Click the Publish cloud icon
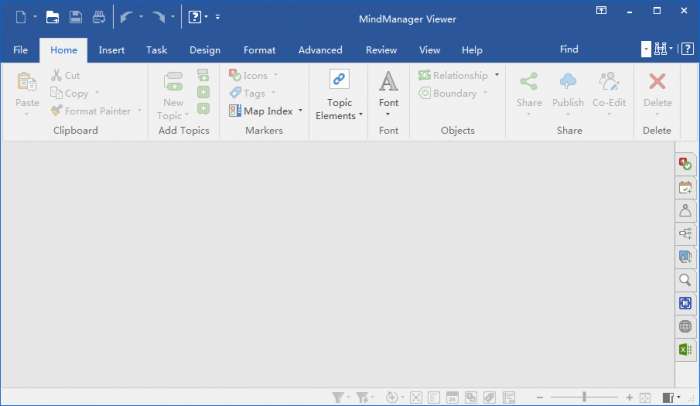Viewport: 700px width, 406px height. 568,81
